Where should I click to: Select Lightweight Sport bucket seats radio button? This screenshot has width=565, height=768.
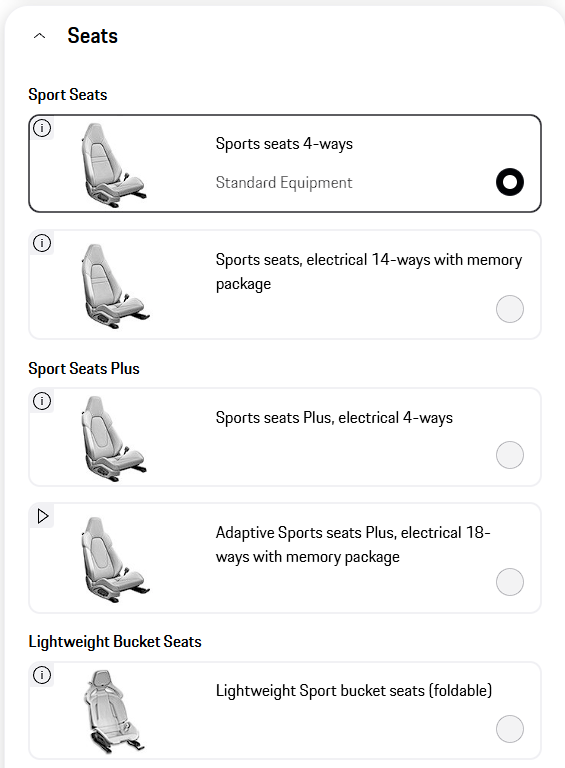(x=510, y=729)
